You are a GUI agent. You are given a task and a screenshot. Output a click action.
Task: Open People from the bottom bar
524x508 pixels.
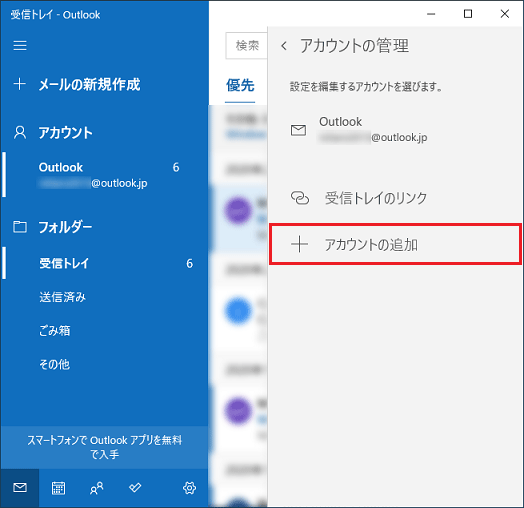coord(97,488)
